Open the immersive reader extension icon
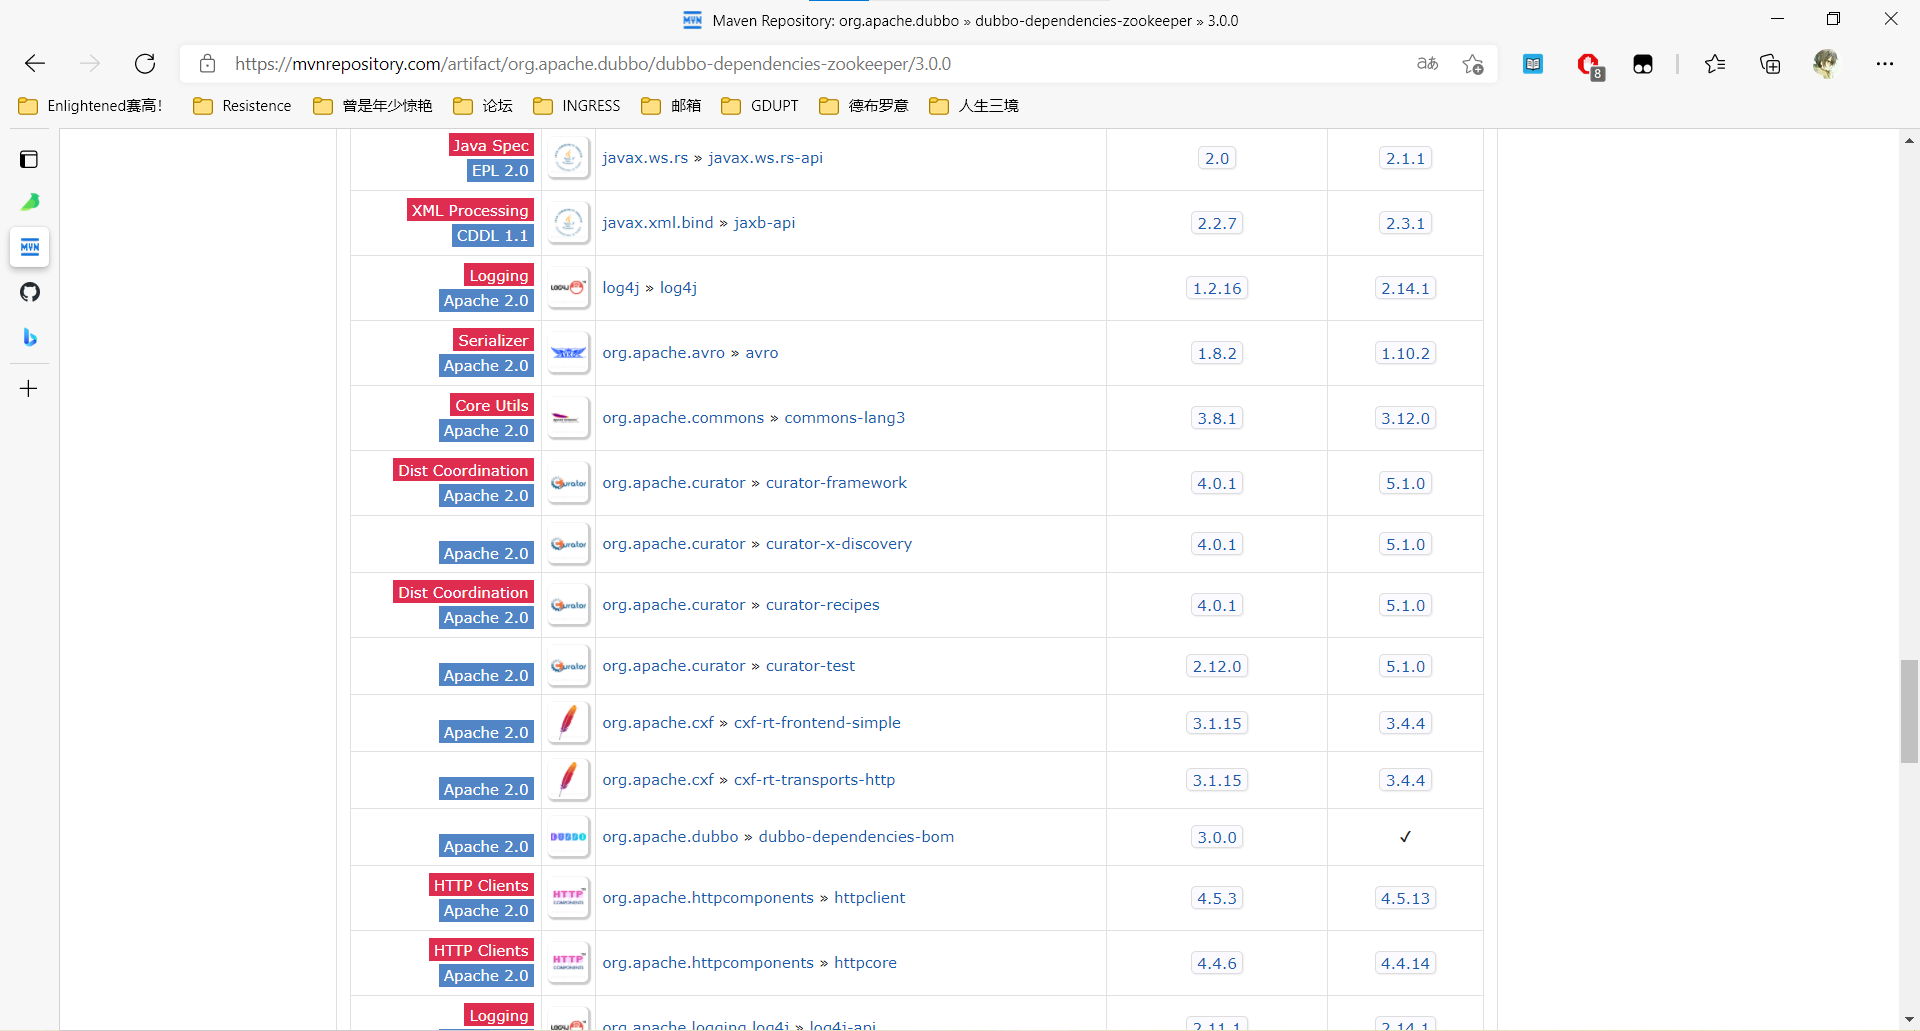Image resolution: width=1920 pixels, height=1031 pixels. pos(1533,64)
